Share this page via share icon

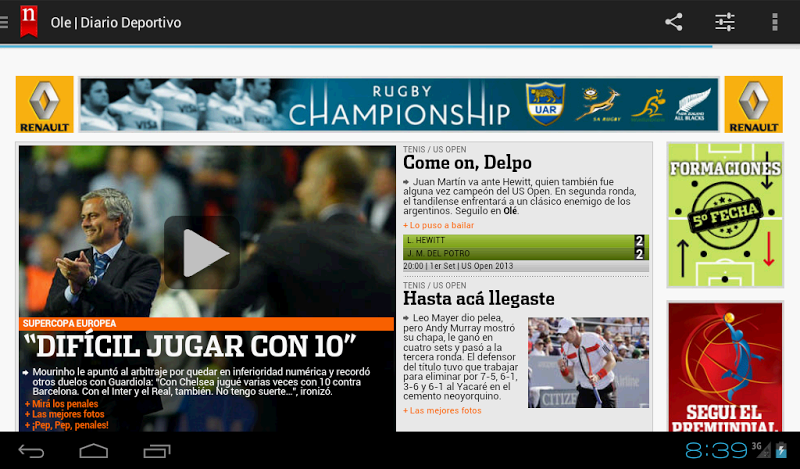673,22
